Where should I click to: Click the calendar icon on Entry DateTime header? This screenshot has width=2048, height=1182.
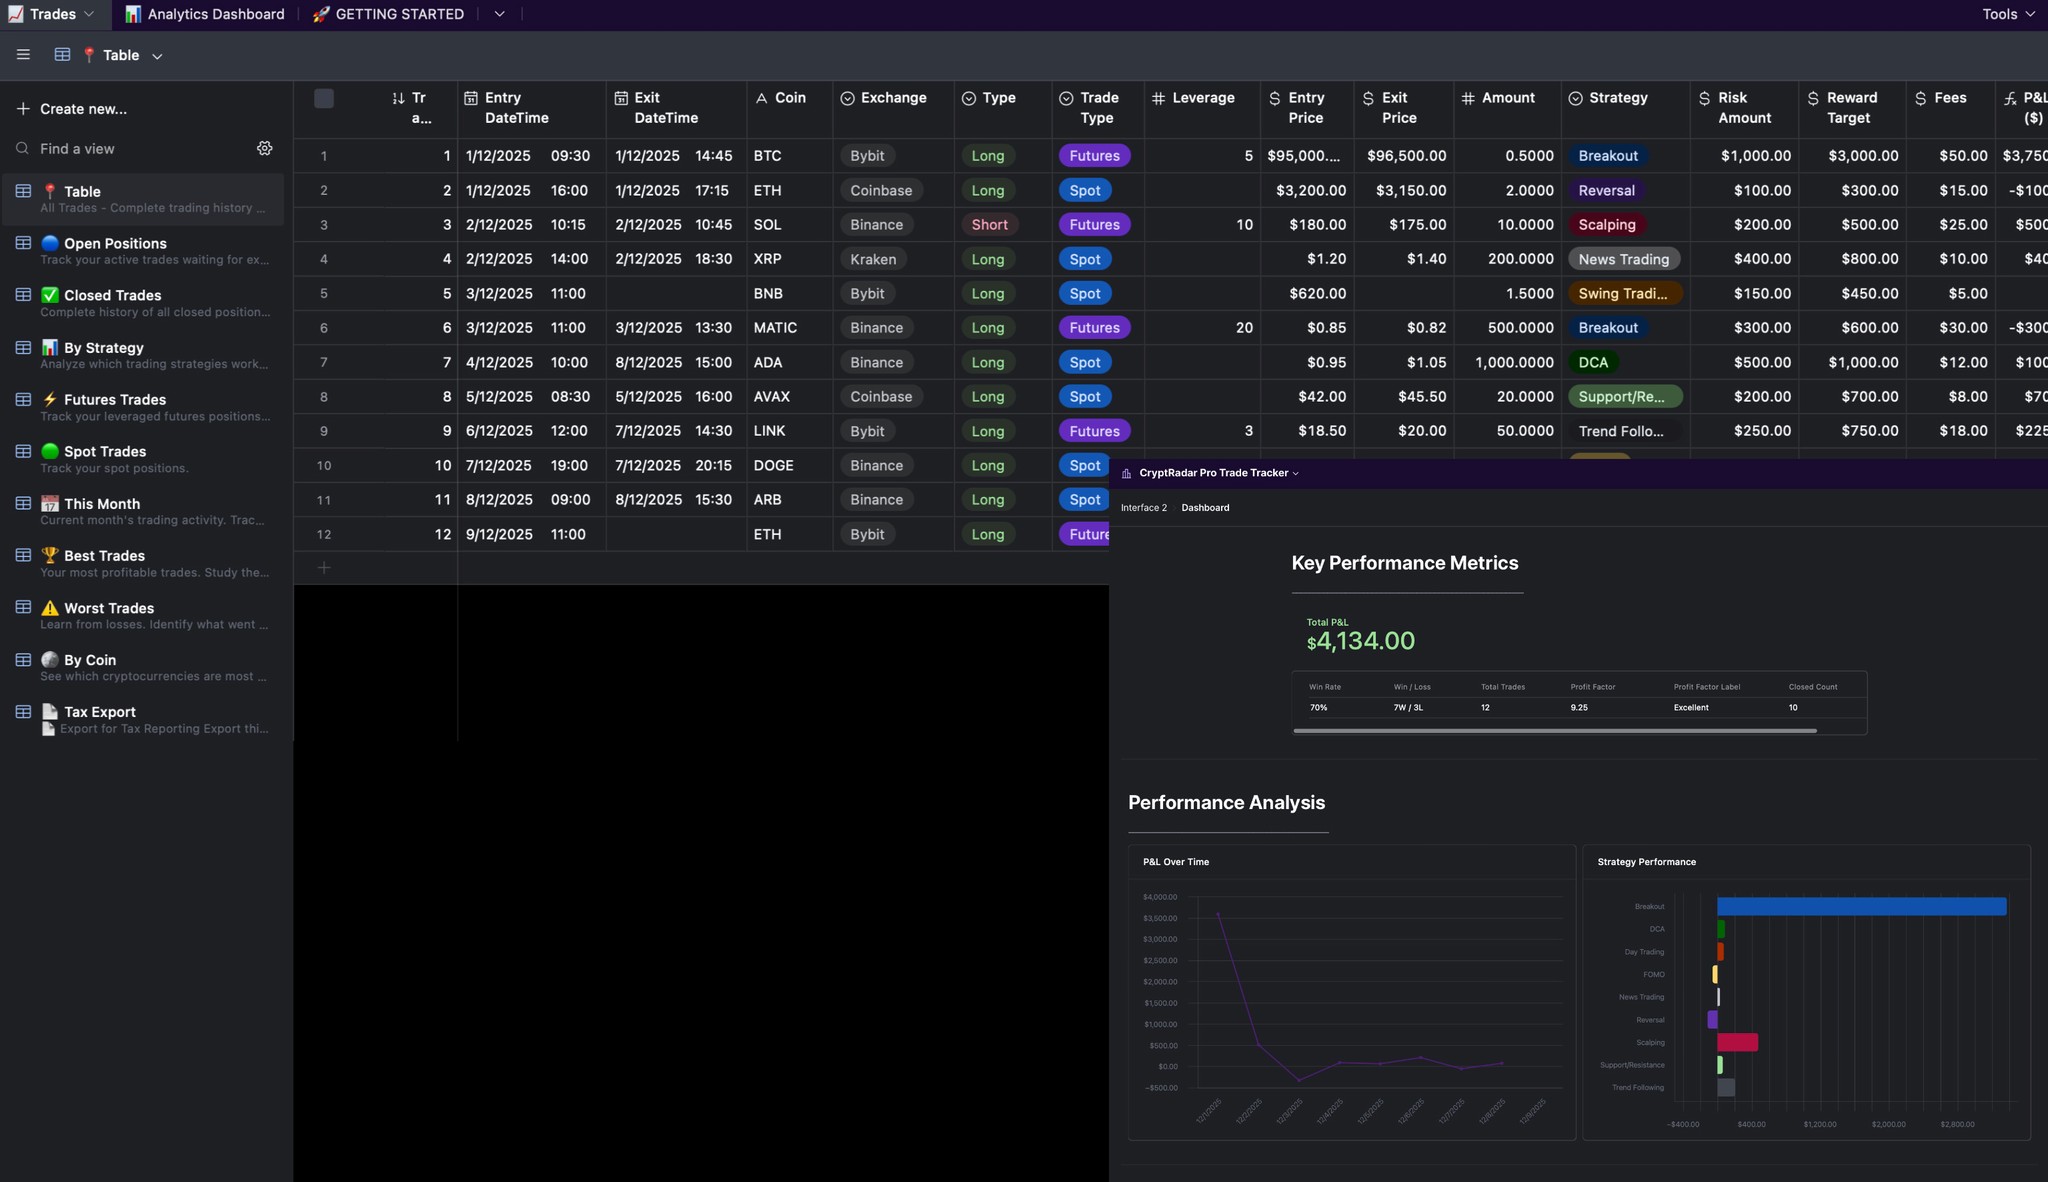[x=471, y=97]
